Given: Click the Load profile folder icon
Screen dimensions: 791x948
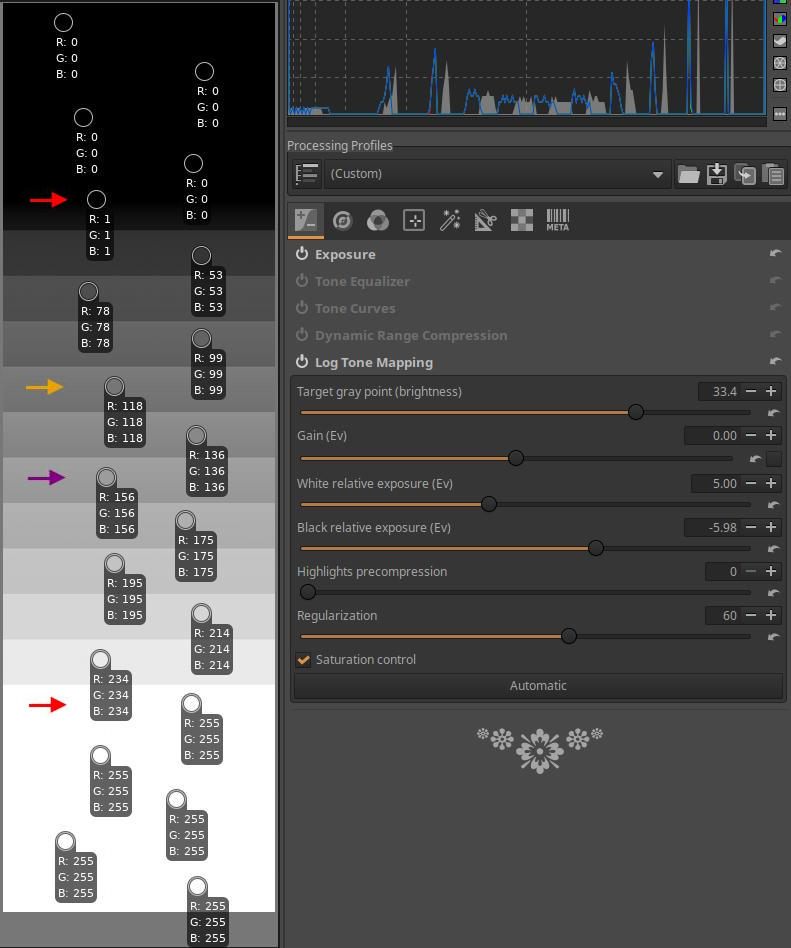Looking at the screenshot, I should (x=688, y=174).
